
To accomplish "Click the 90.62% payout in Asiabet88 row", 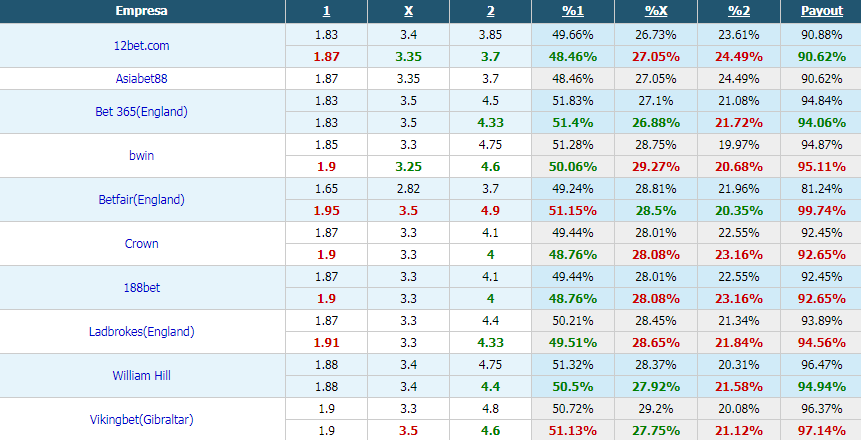I will pos(821,79).
